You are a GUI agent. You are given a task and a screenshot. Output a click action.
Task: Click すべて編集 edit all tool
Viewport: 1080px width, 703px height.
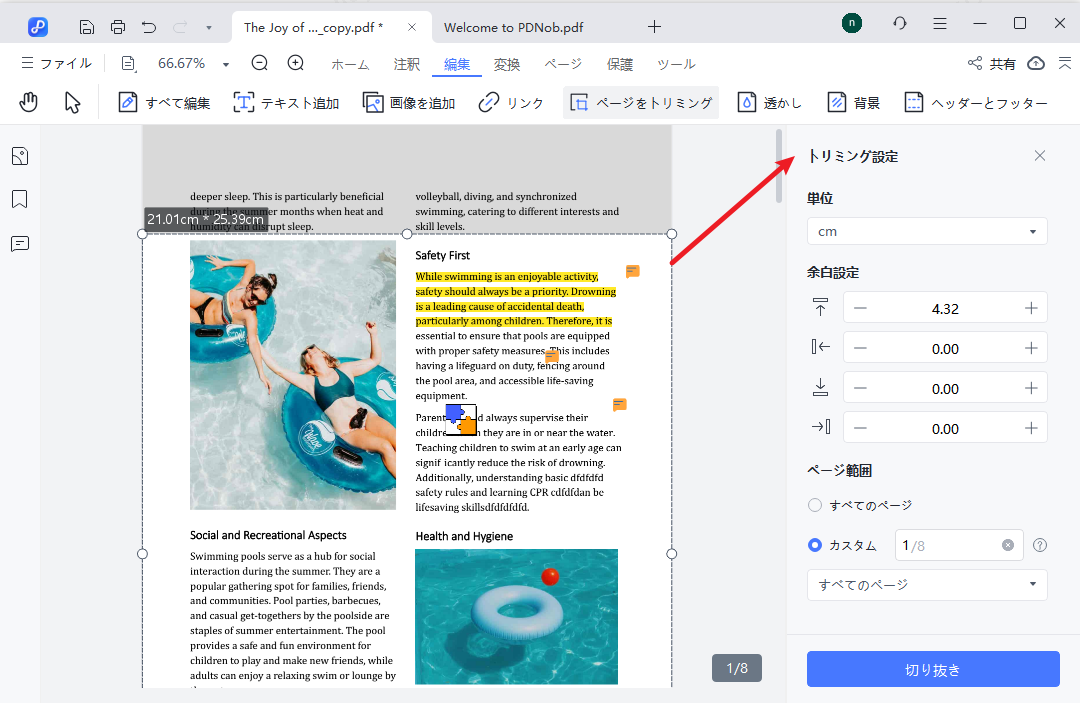[x=164, y=103]
